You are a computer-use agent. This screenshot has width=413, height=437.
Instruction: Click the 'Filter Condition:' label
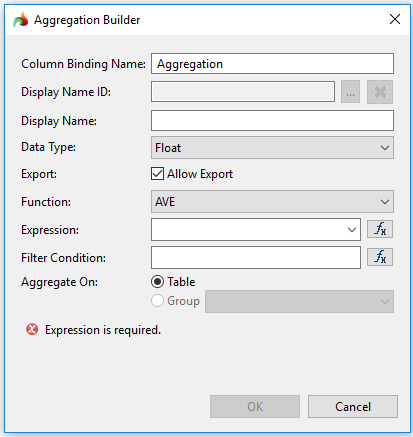click(63, 258)
